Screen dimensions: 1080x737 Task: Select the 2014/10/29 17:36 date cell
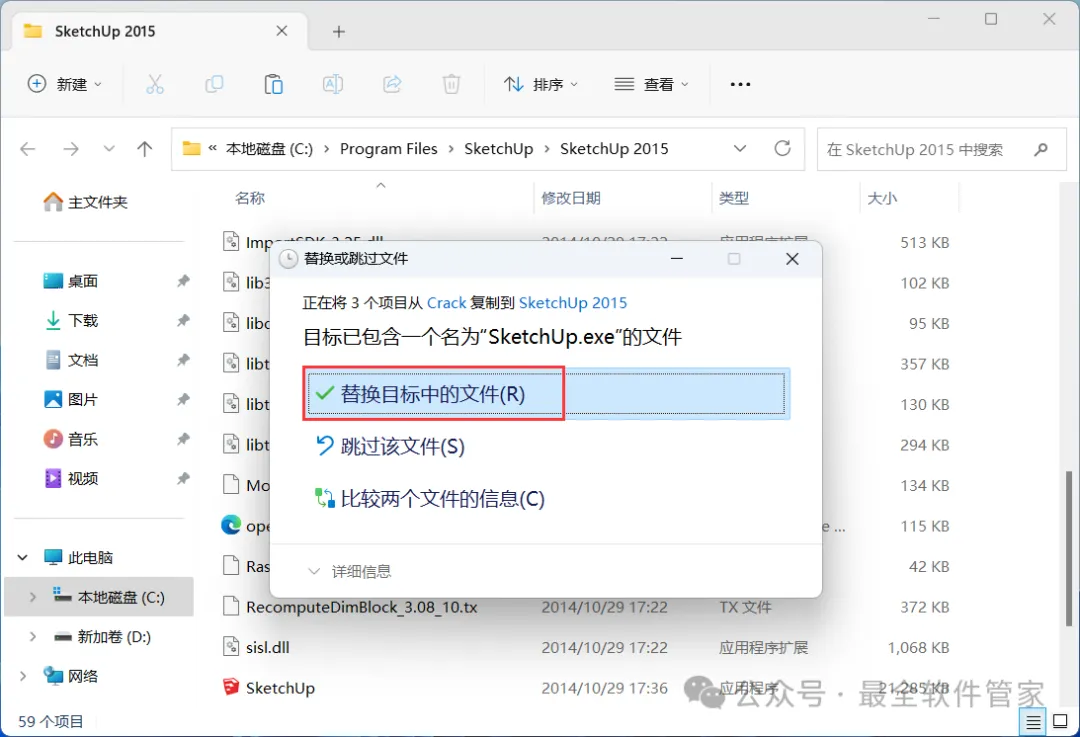pos(604,688)
